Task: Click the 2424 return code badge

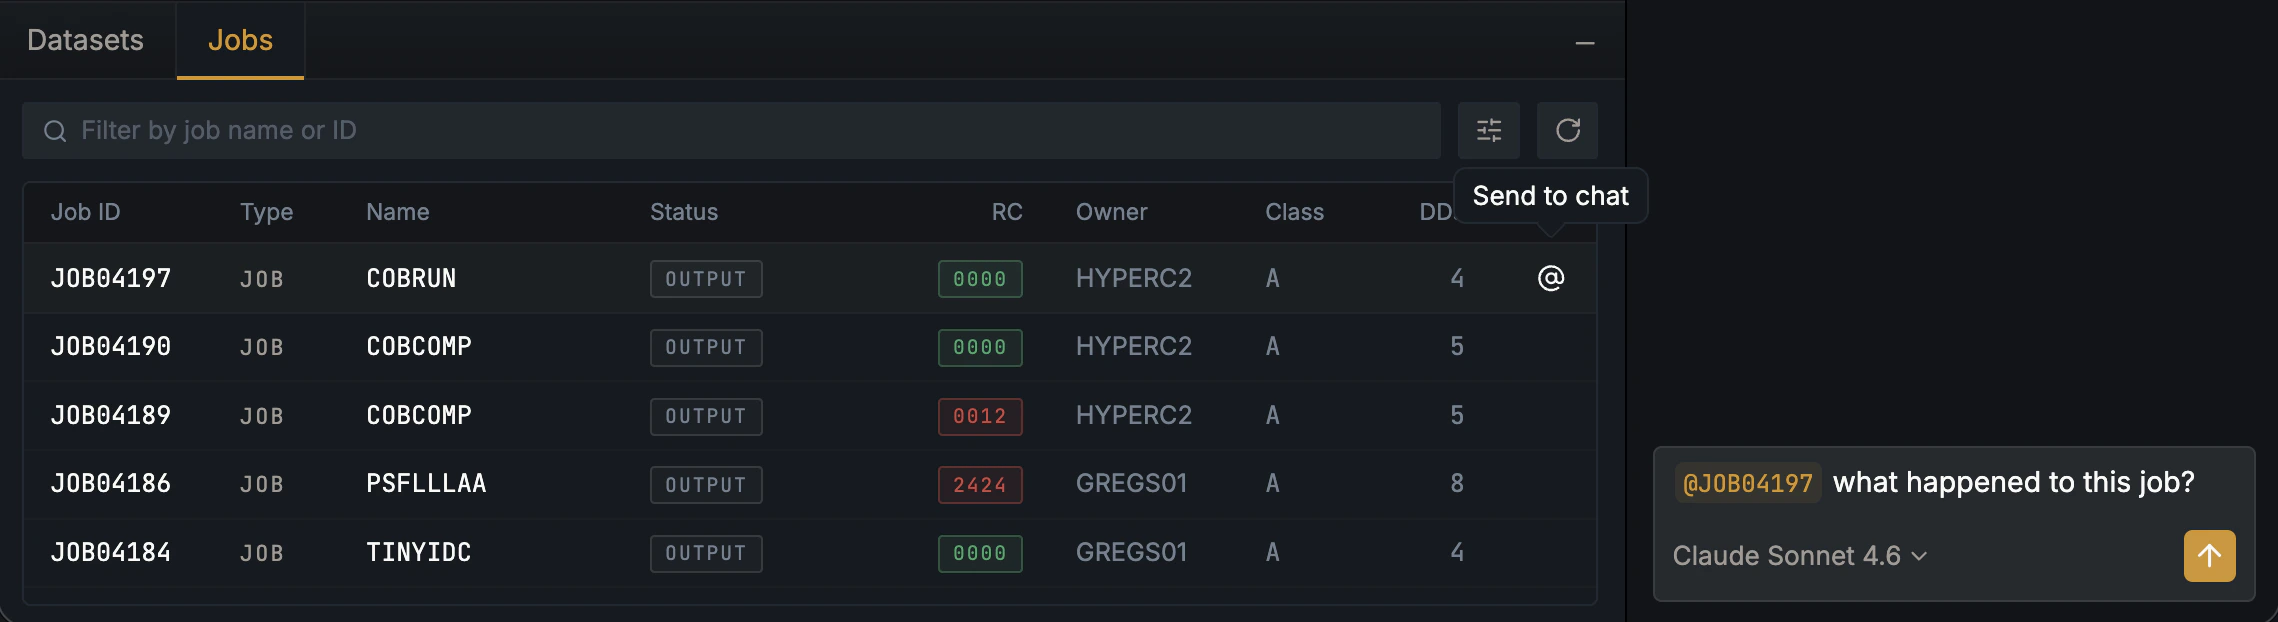Action: pos(980,485)
